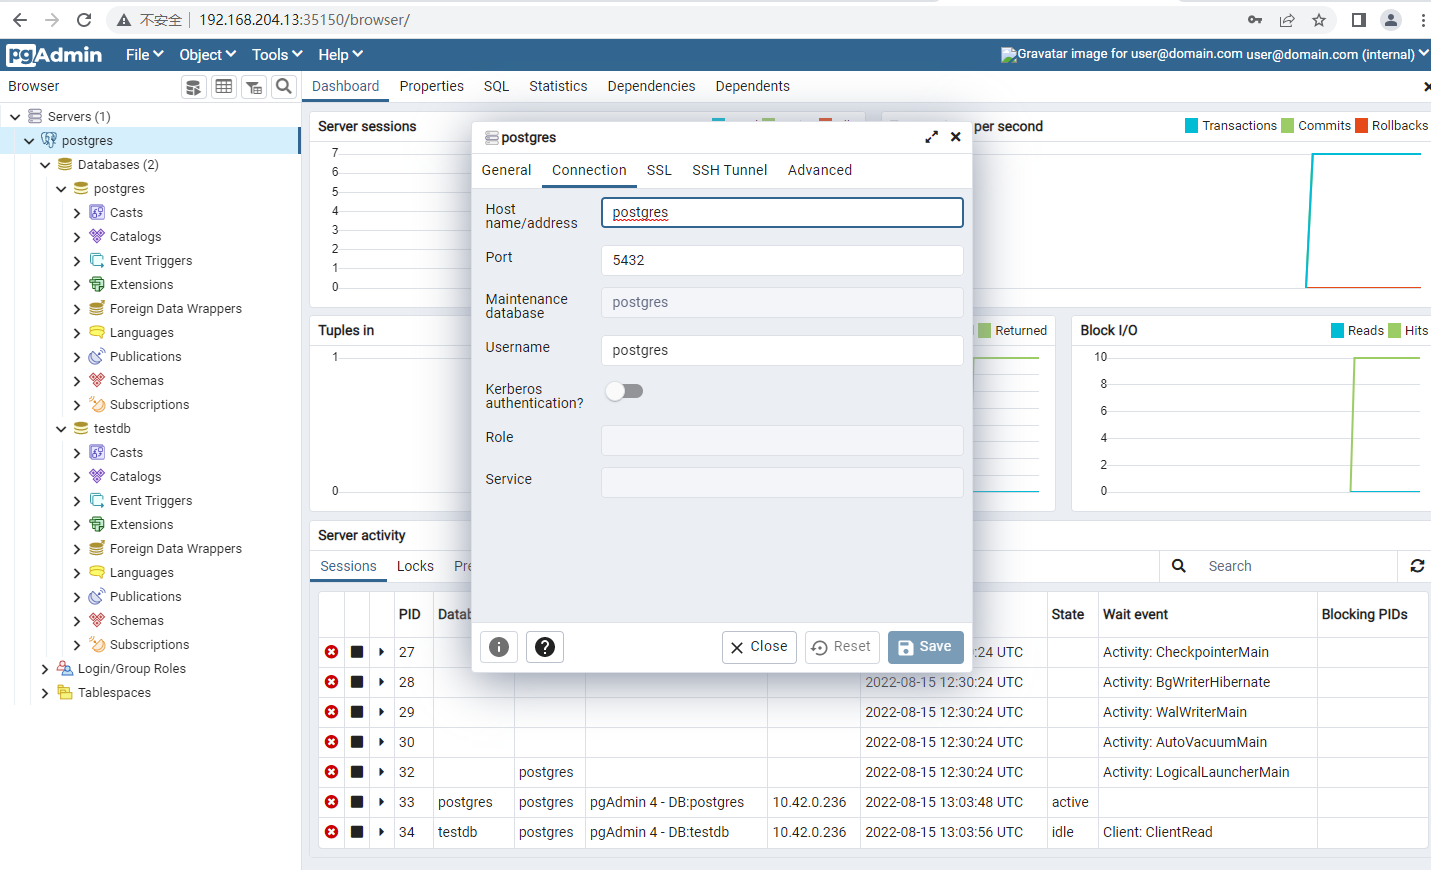The height and width of the screenshot is (870, 1431).
Task: Expand Schemas under postgres database
Action: [x=77, y=381]
